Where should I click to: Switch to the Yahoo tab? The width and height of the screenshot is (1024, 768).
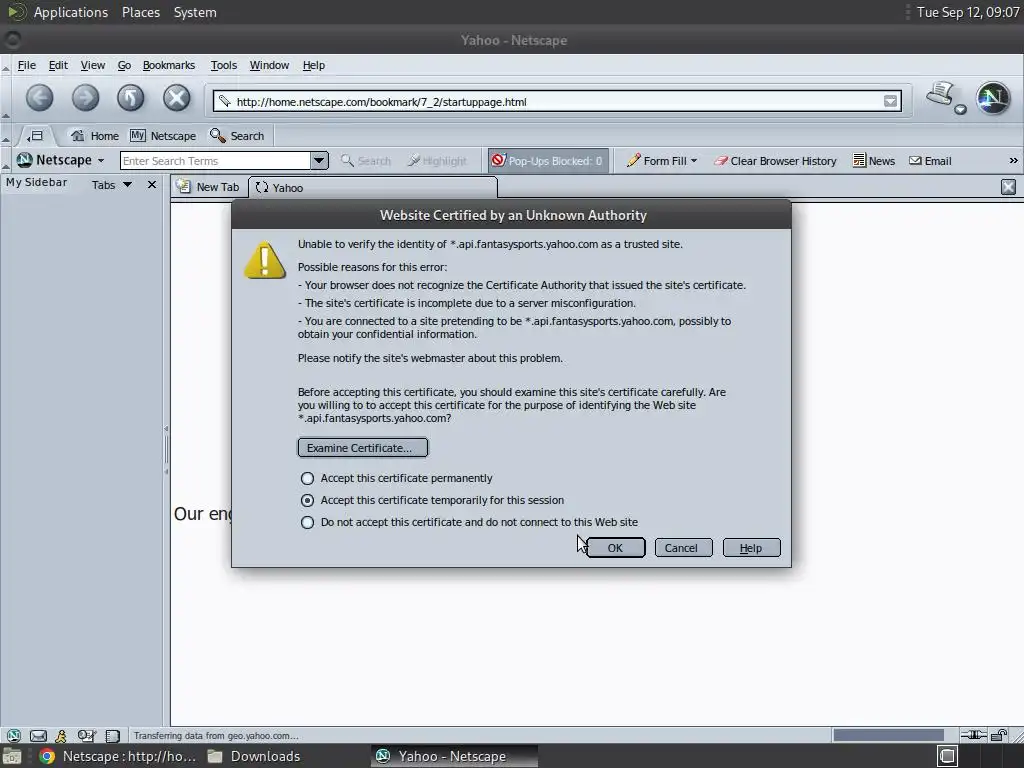(372, 187)
